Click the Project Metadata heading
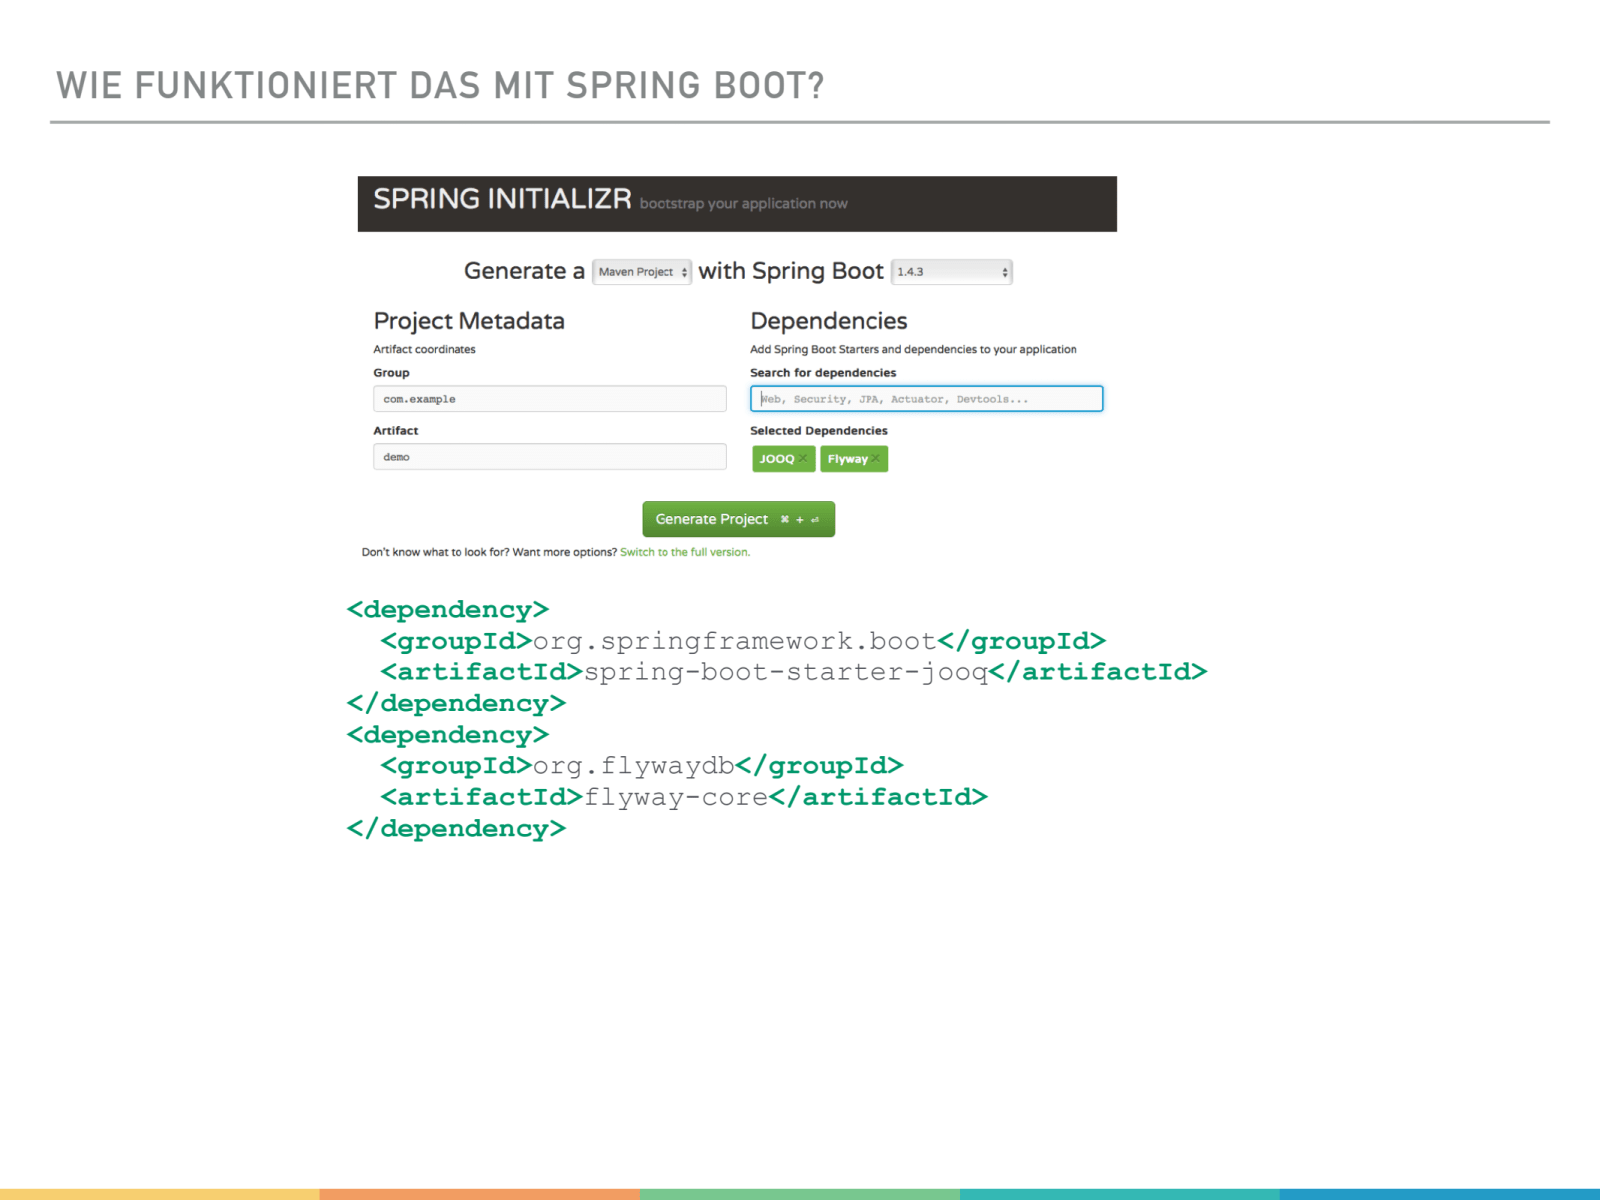This screenshot has height=1200, width=1600. coord(469,321)
